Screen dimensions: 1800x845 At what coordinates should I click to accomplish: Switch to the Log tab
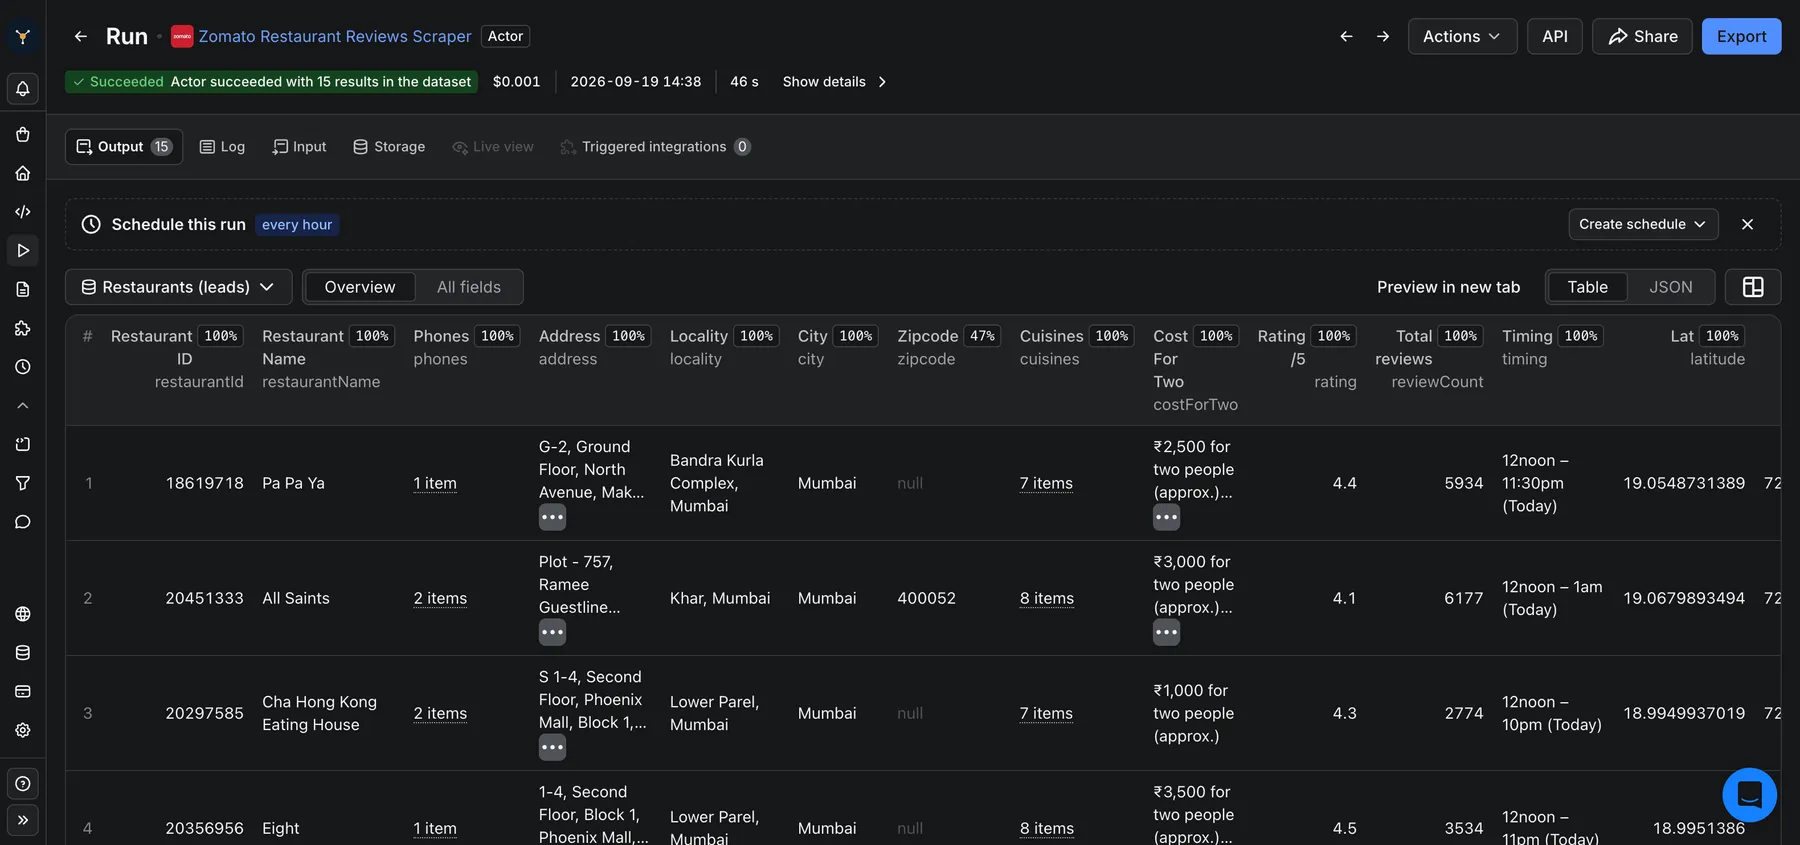point(222,147)
